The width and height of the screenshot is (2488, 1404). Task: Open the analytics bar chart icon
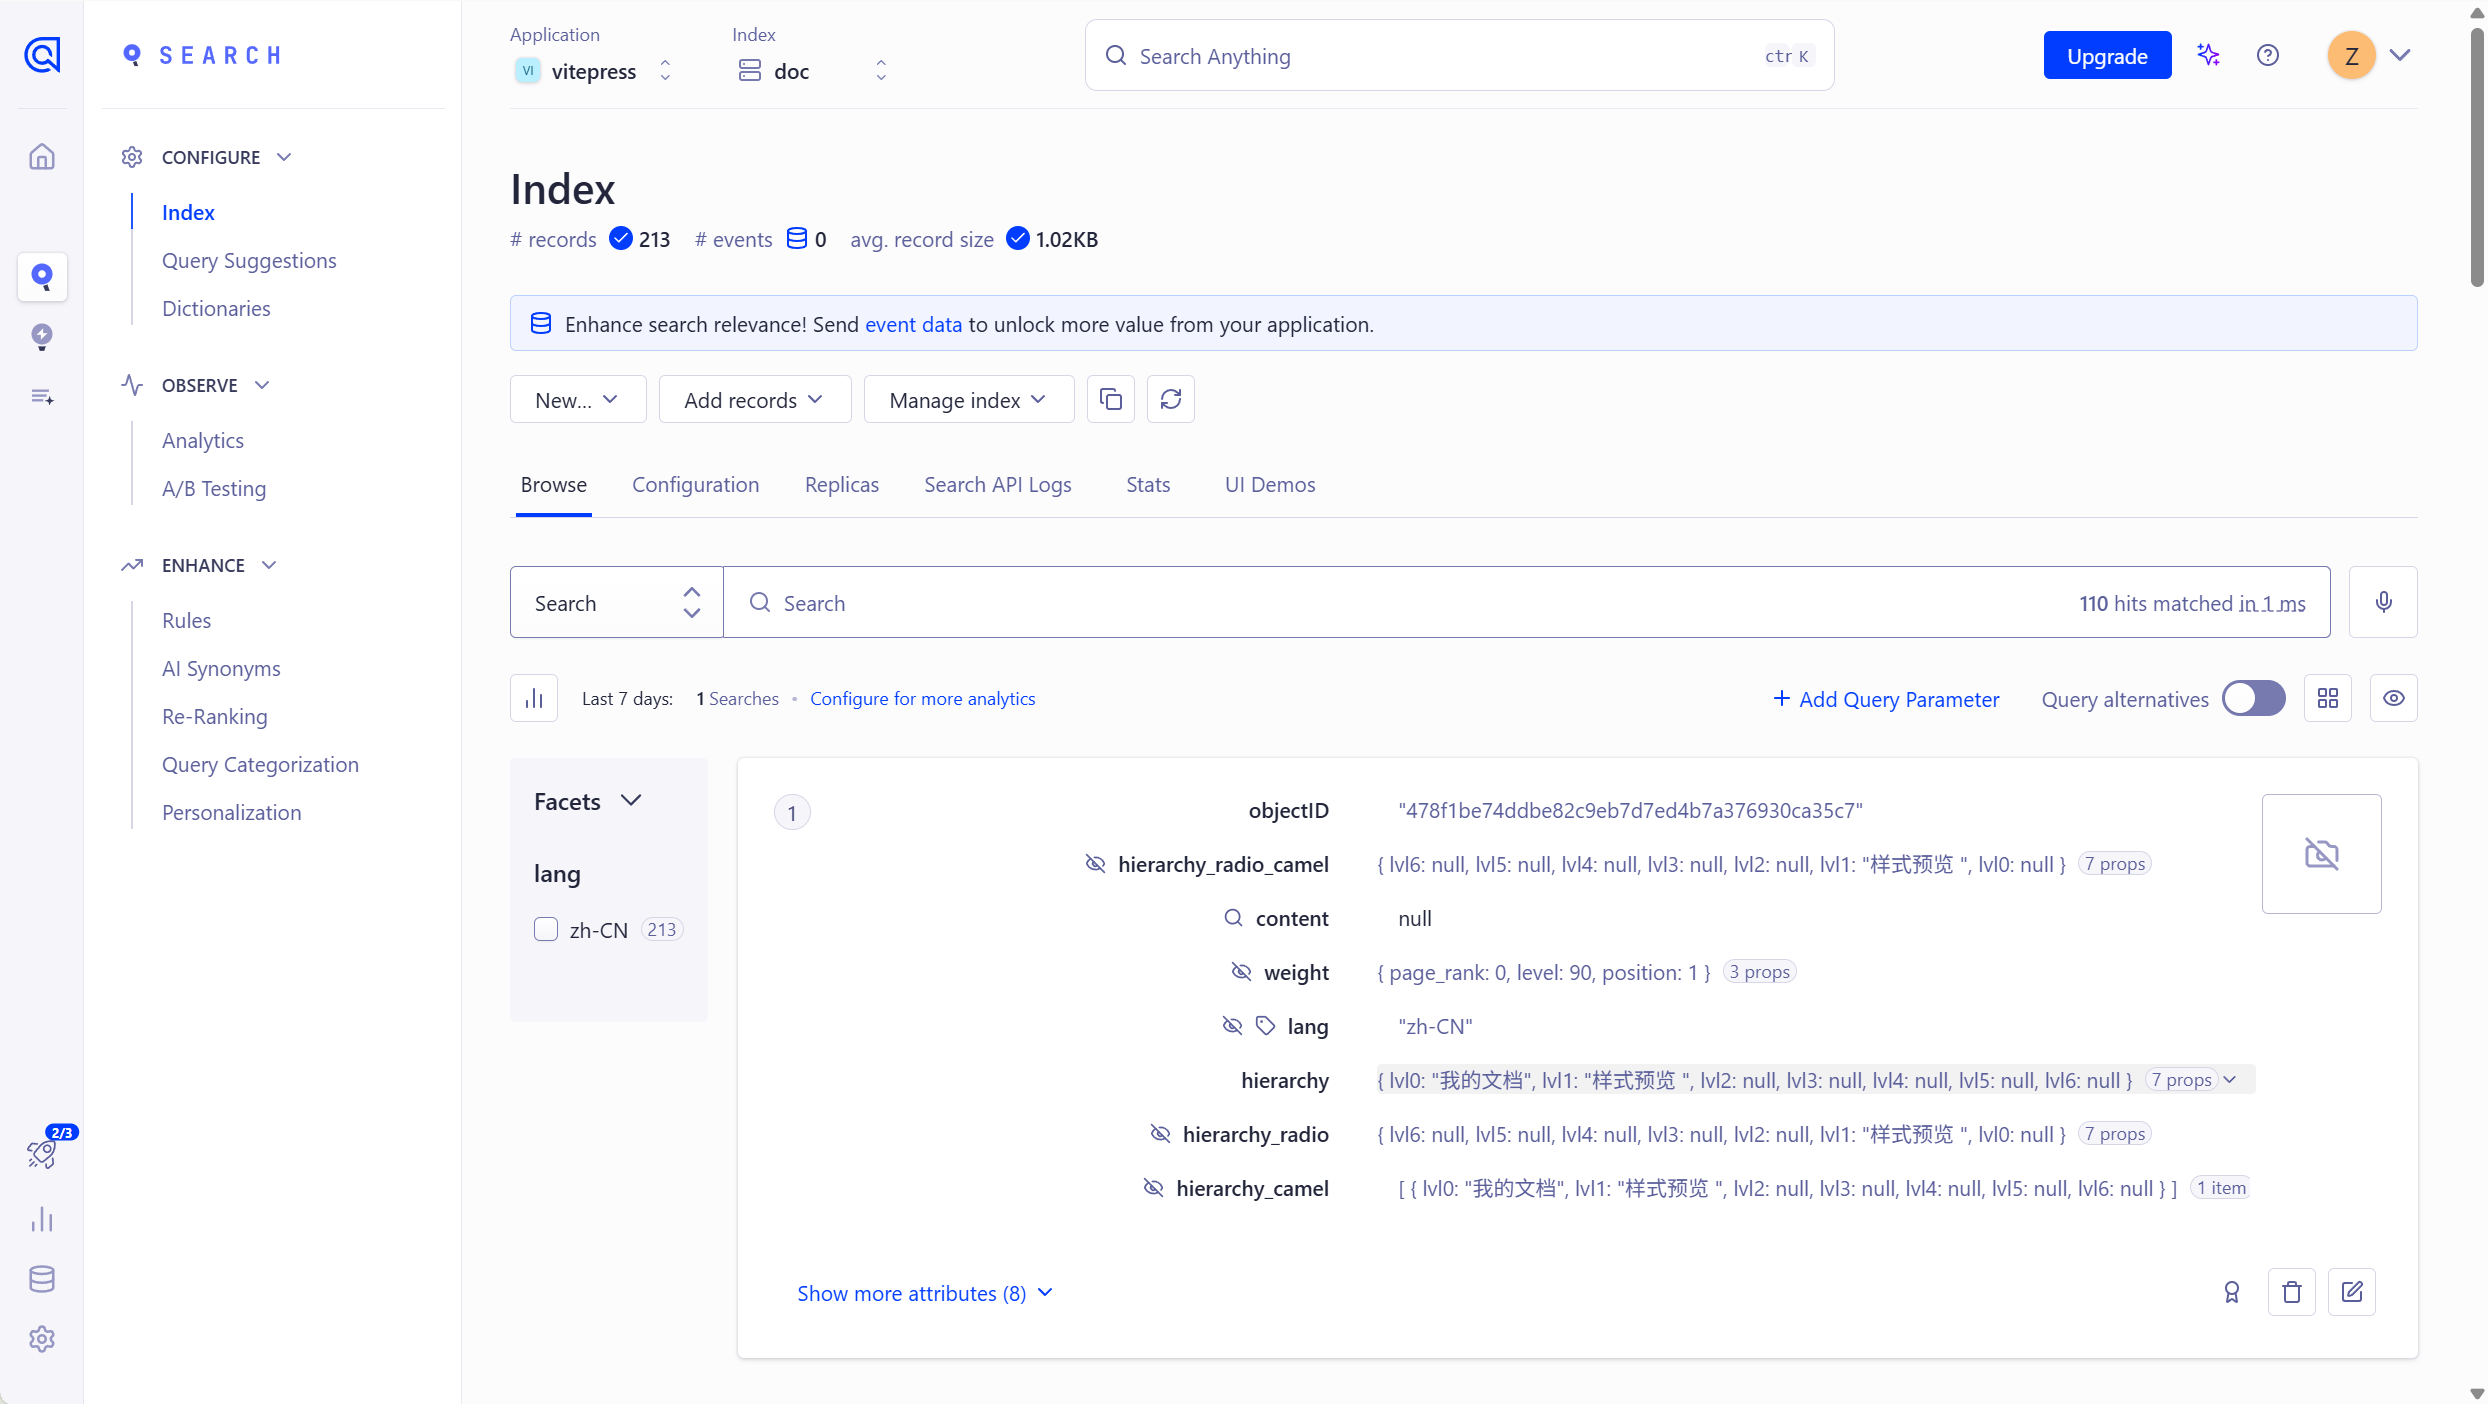[534, 698]
